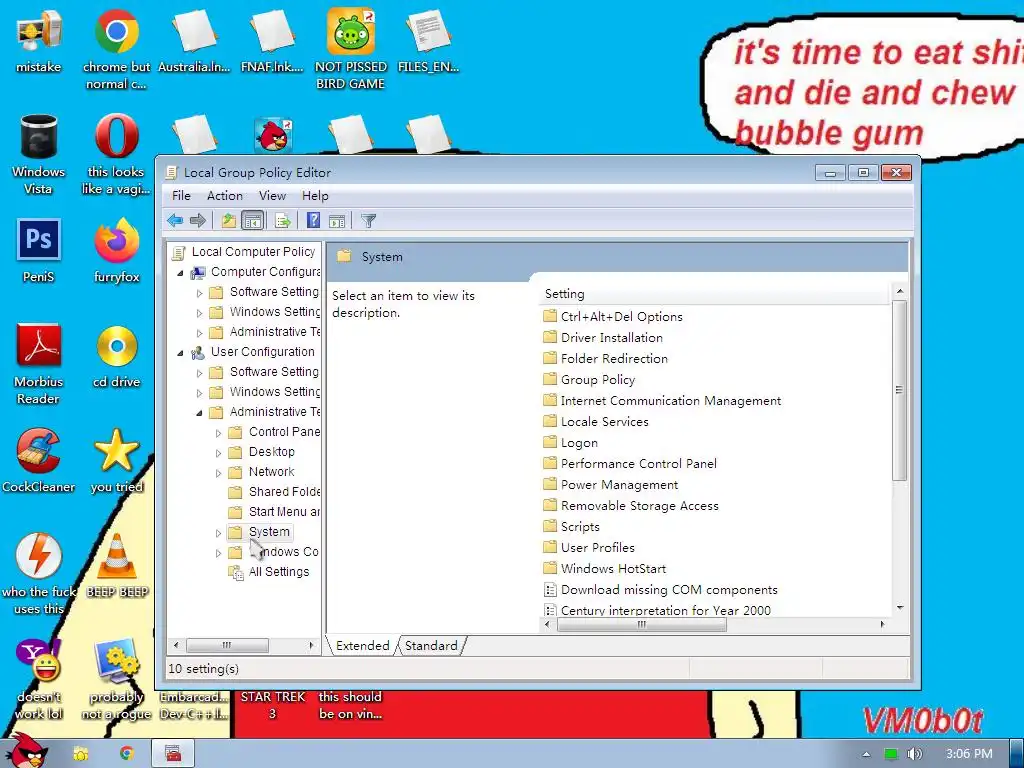Click the Filter funnel toolbar icon
This screenshot has height=768, width=1024.
coord(368,221)
